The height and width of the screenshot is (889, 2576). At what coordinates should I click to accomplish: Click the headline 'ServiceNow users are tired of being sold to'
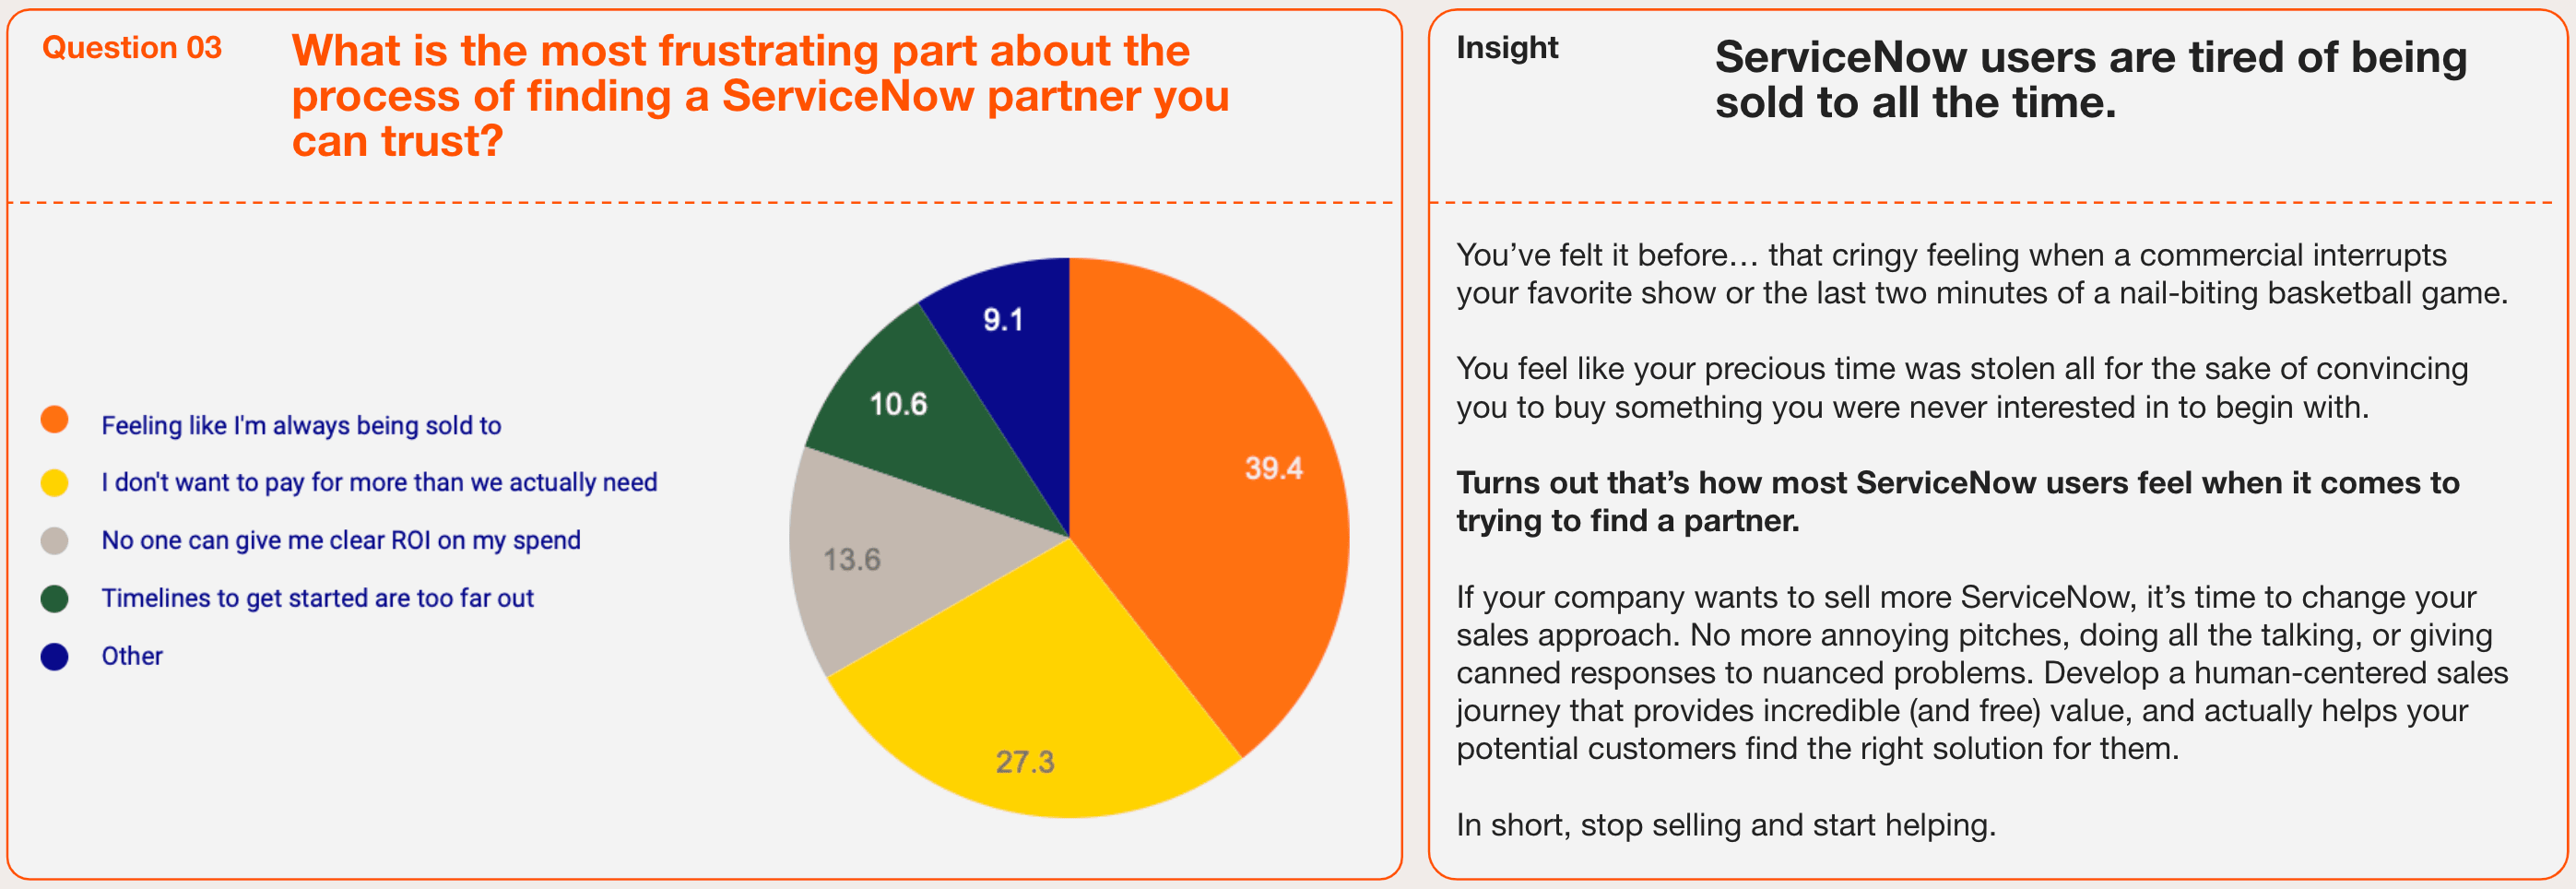tap(2090, 80)
